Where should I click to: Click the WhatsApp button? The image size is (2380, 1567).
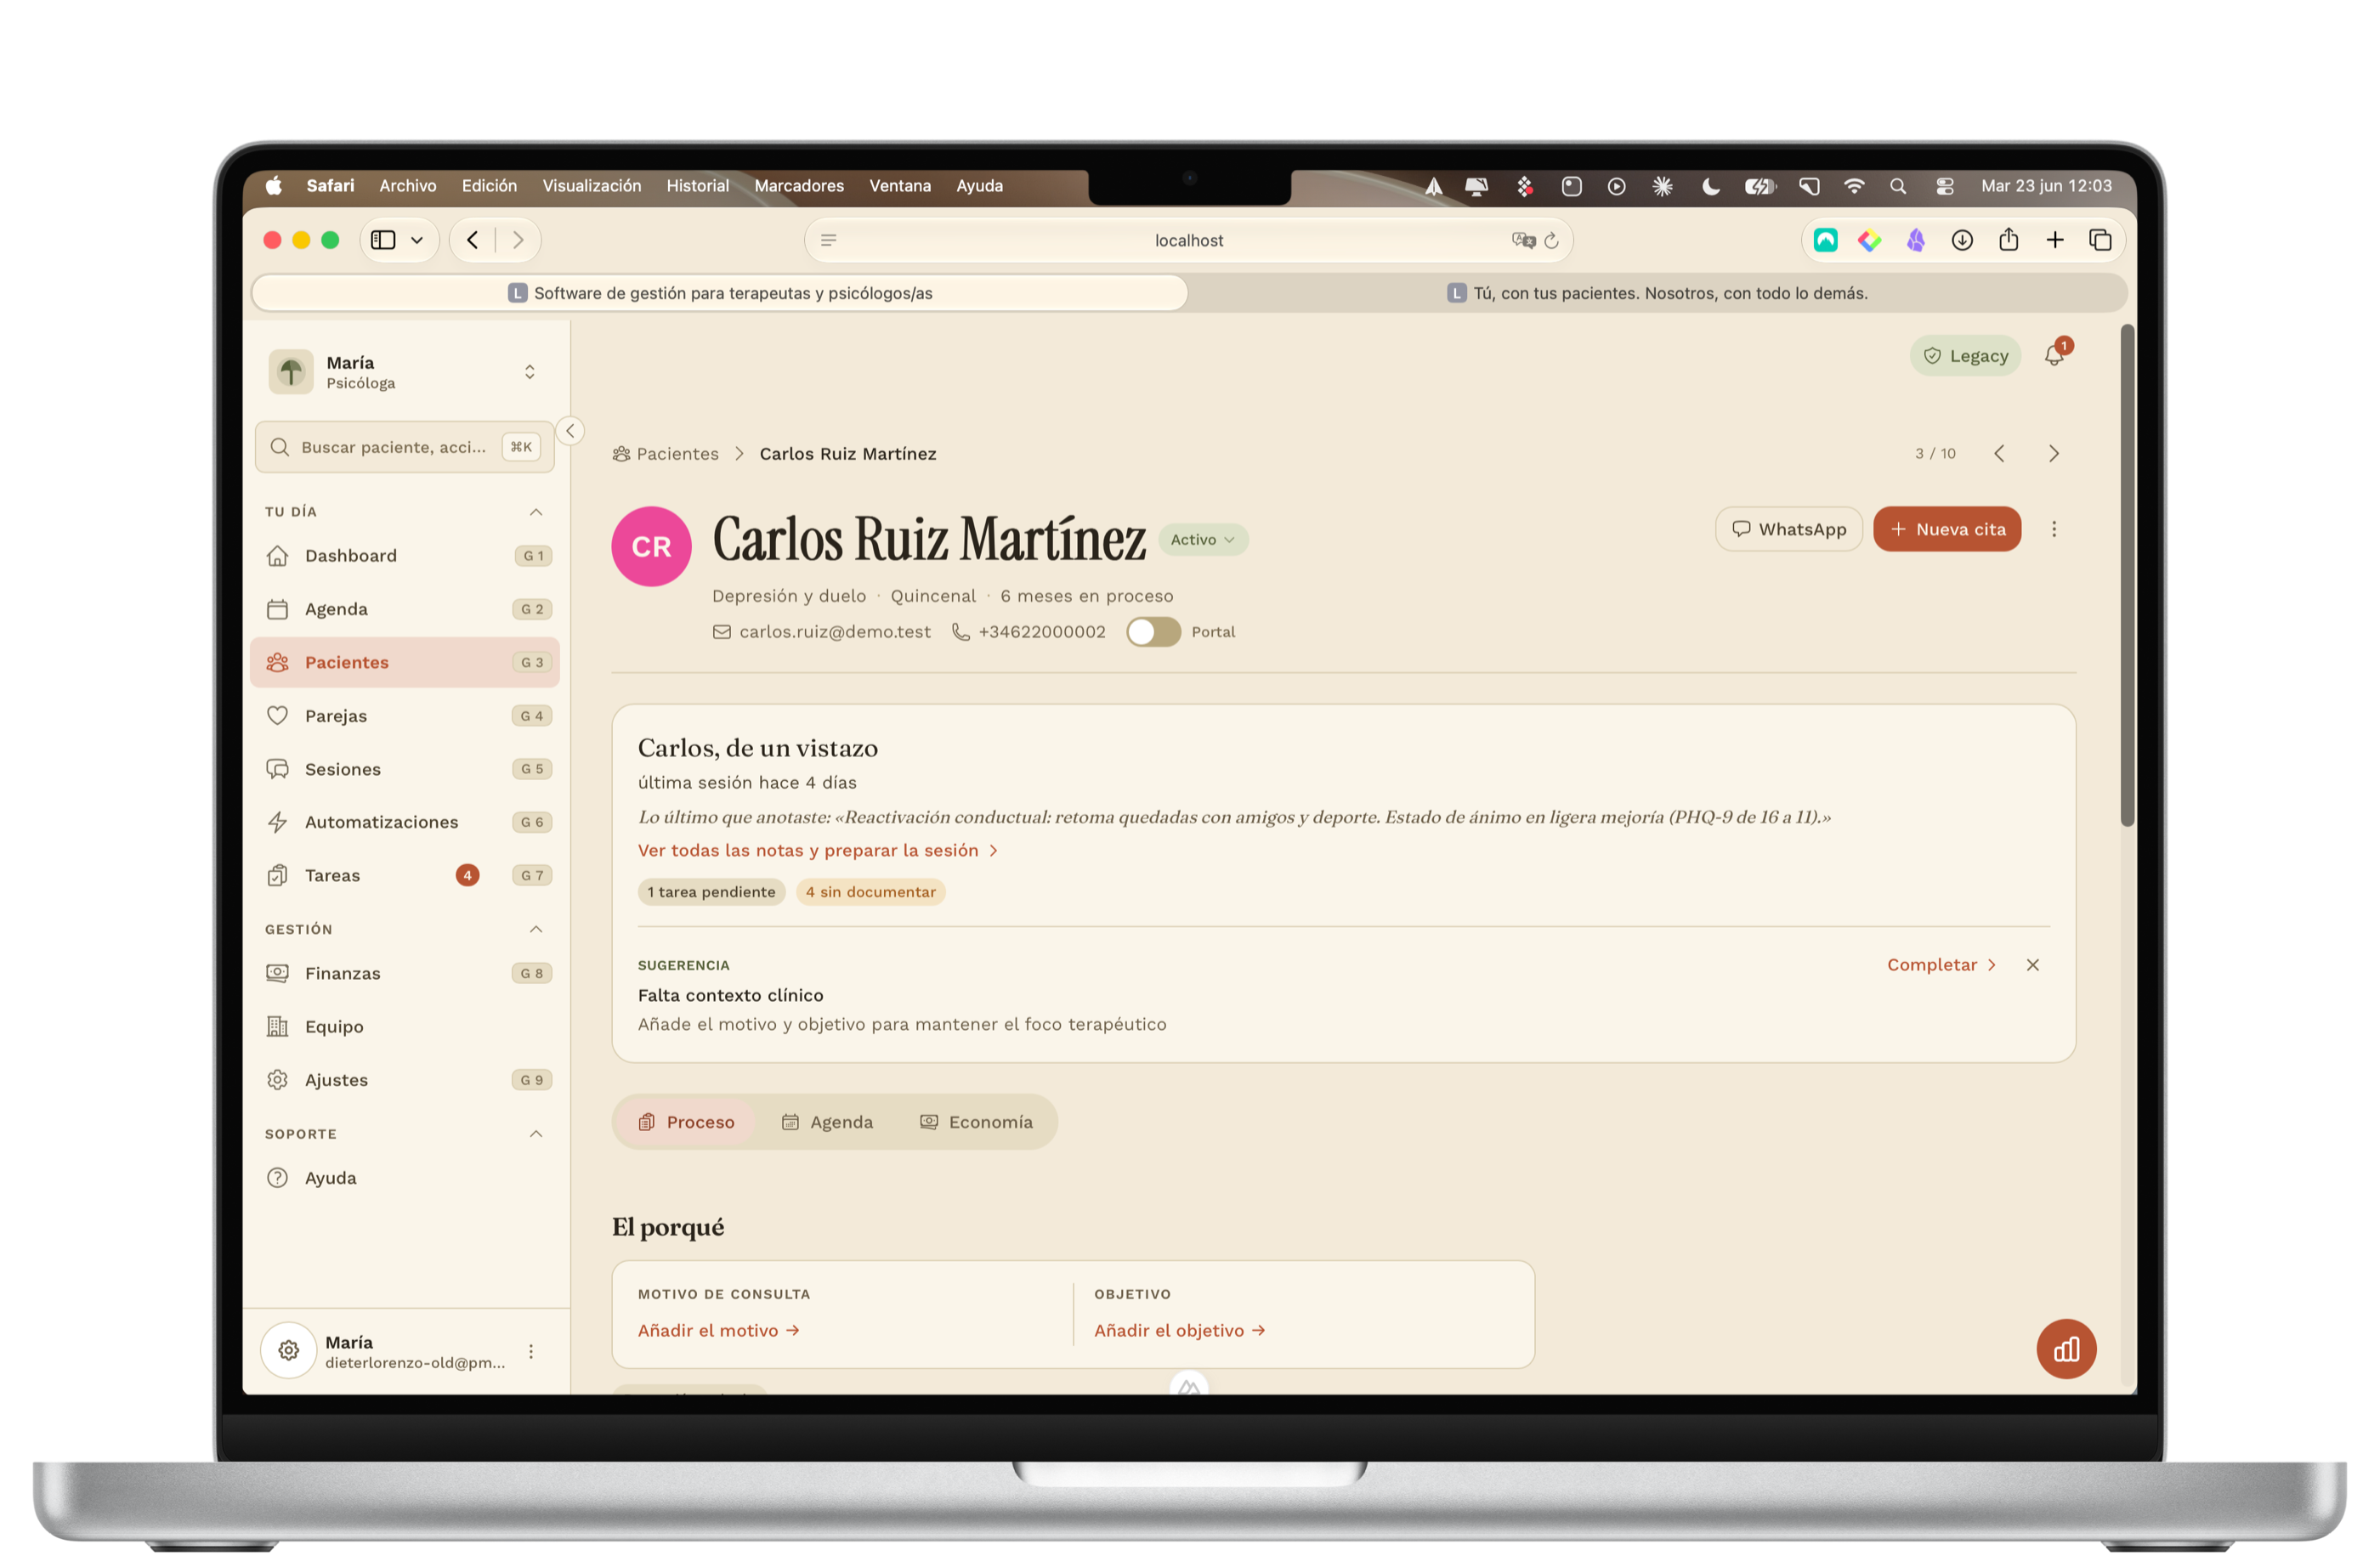[x=1788, y=529]
